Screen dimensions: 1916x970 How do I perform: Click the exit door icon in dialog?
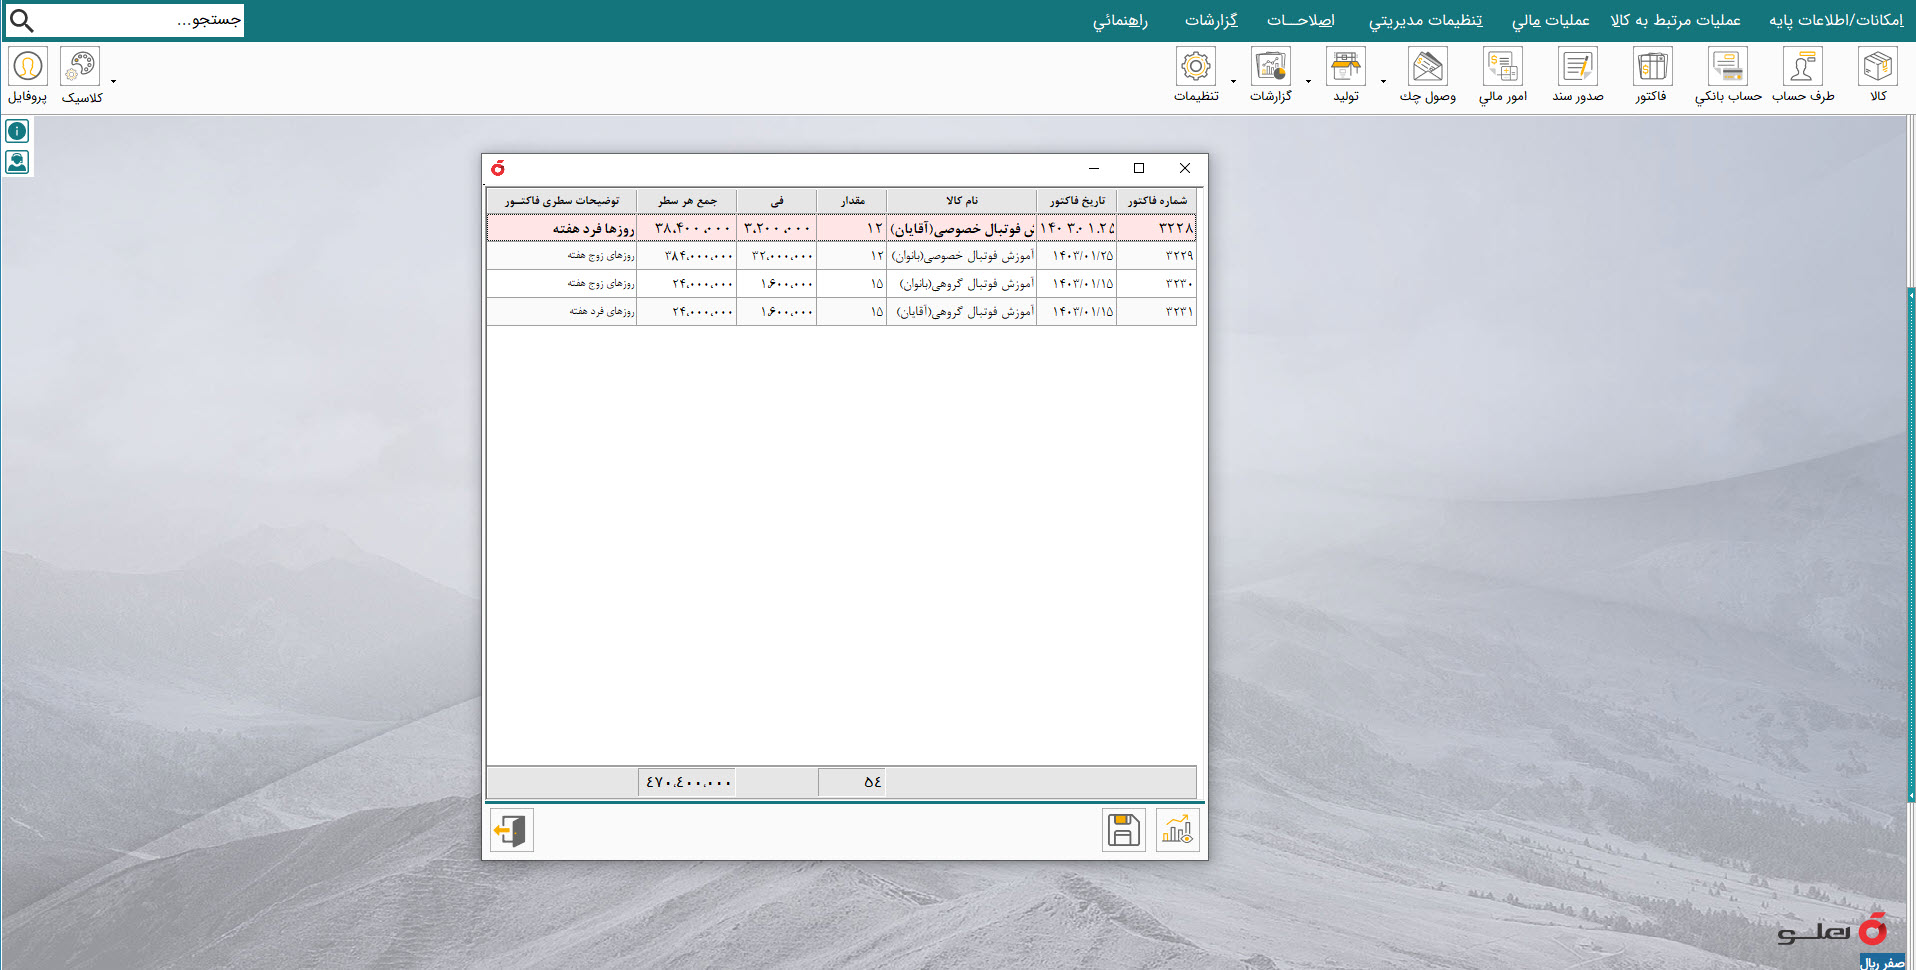coord(512,830)
